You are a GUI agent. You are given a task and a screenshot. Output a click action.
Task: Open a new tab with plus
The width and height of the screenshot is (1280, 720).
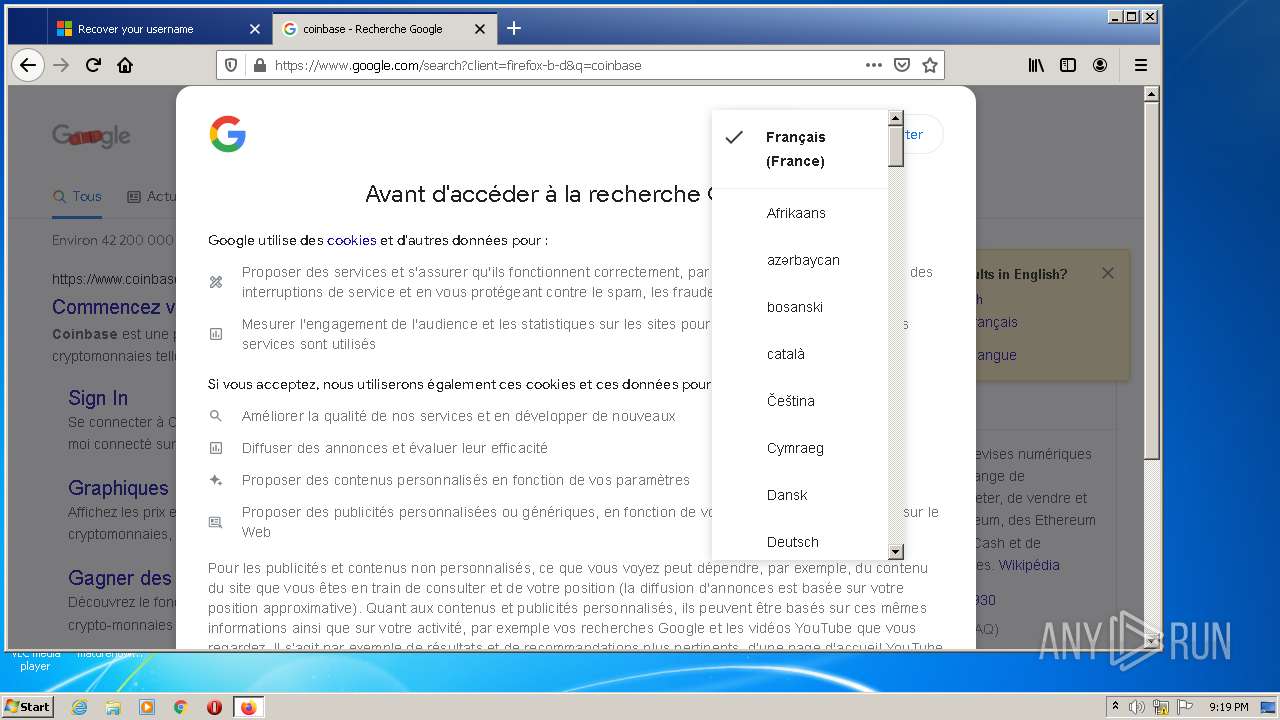tap(514, 28)
